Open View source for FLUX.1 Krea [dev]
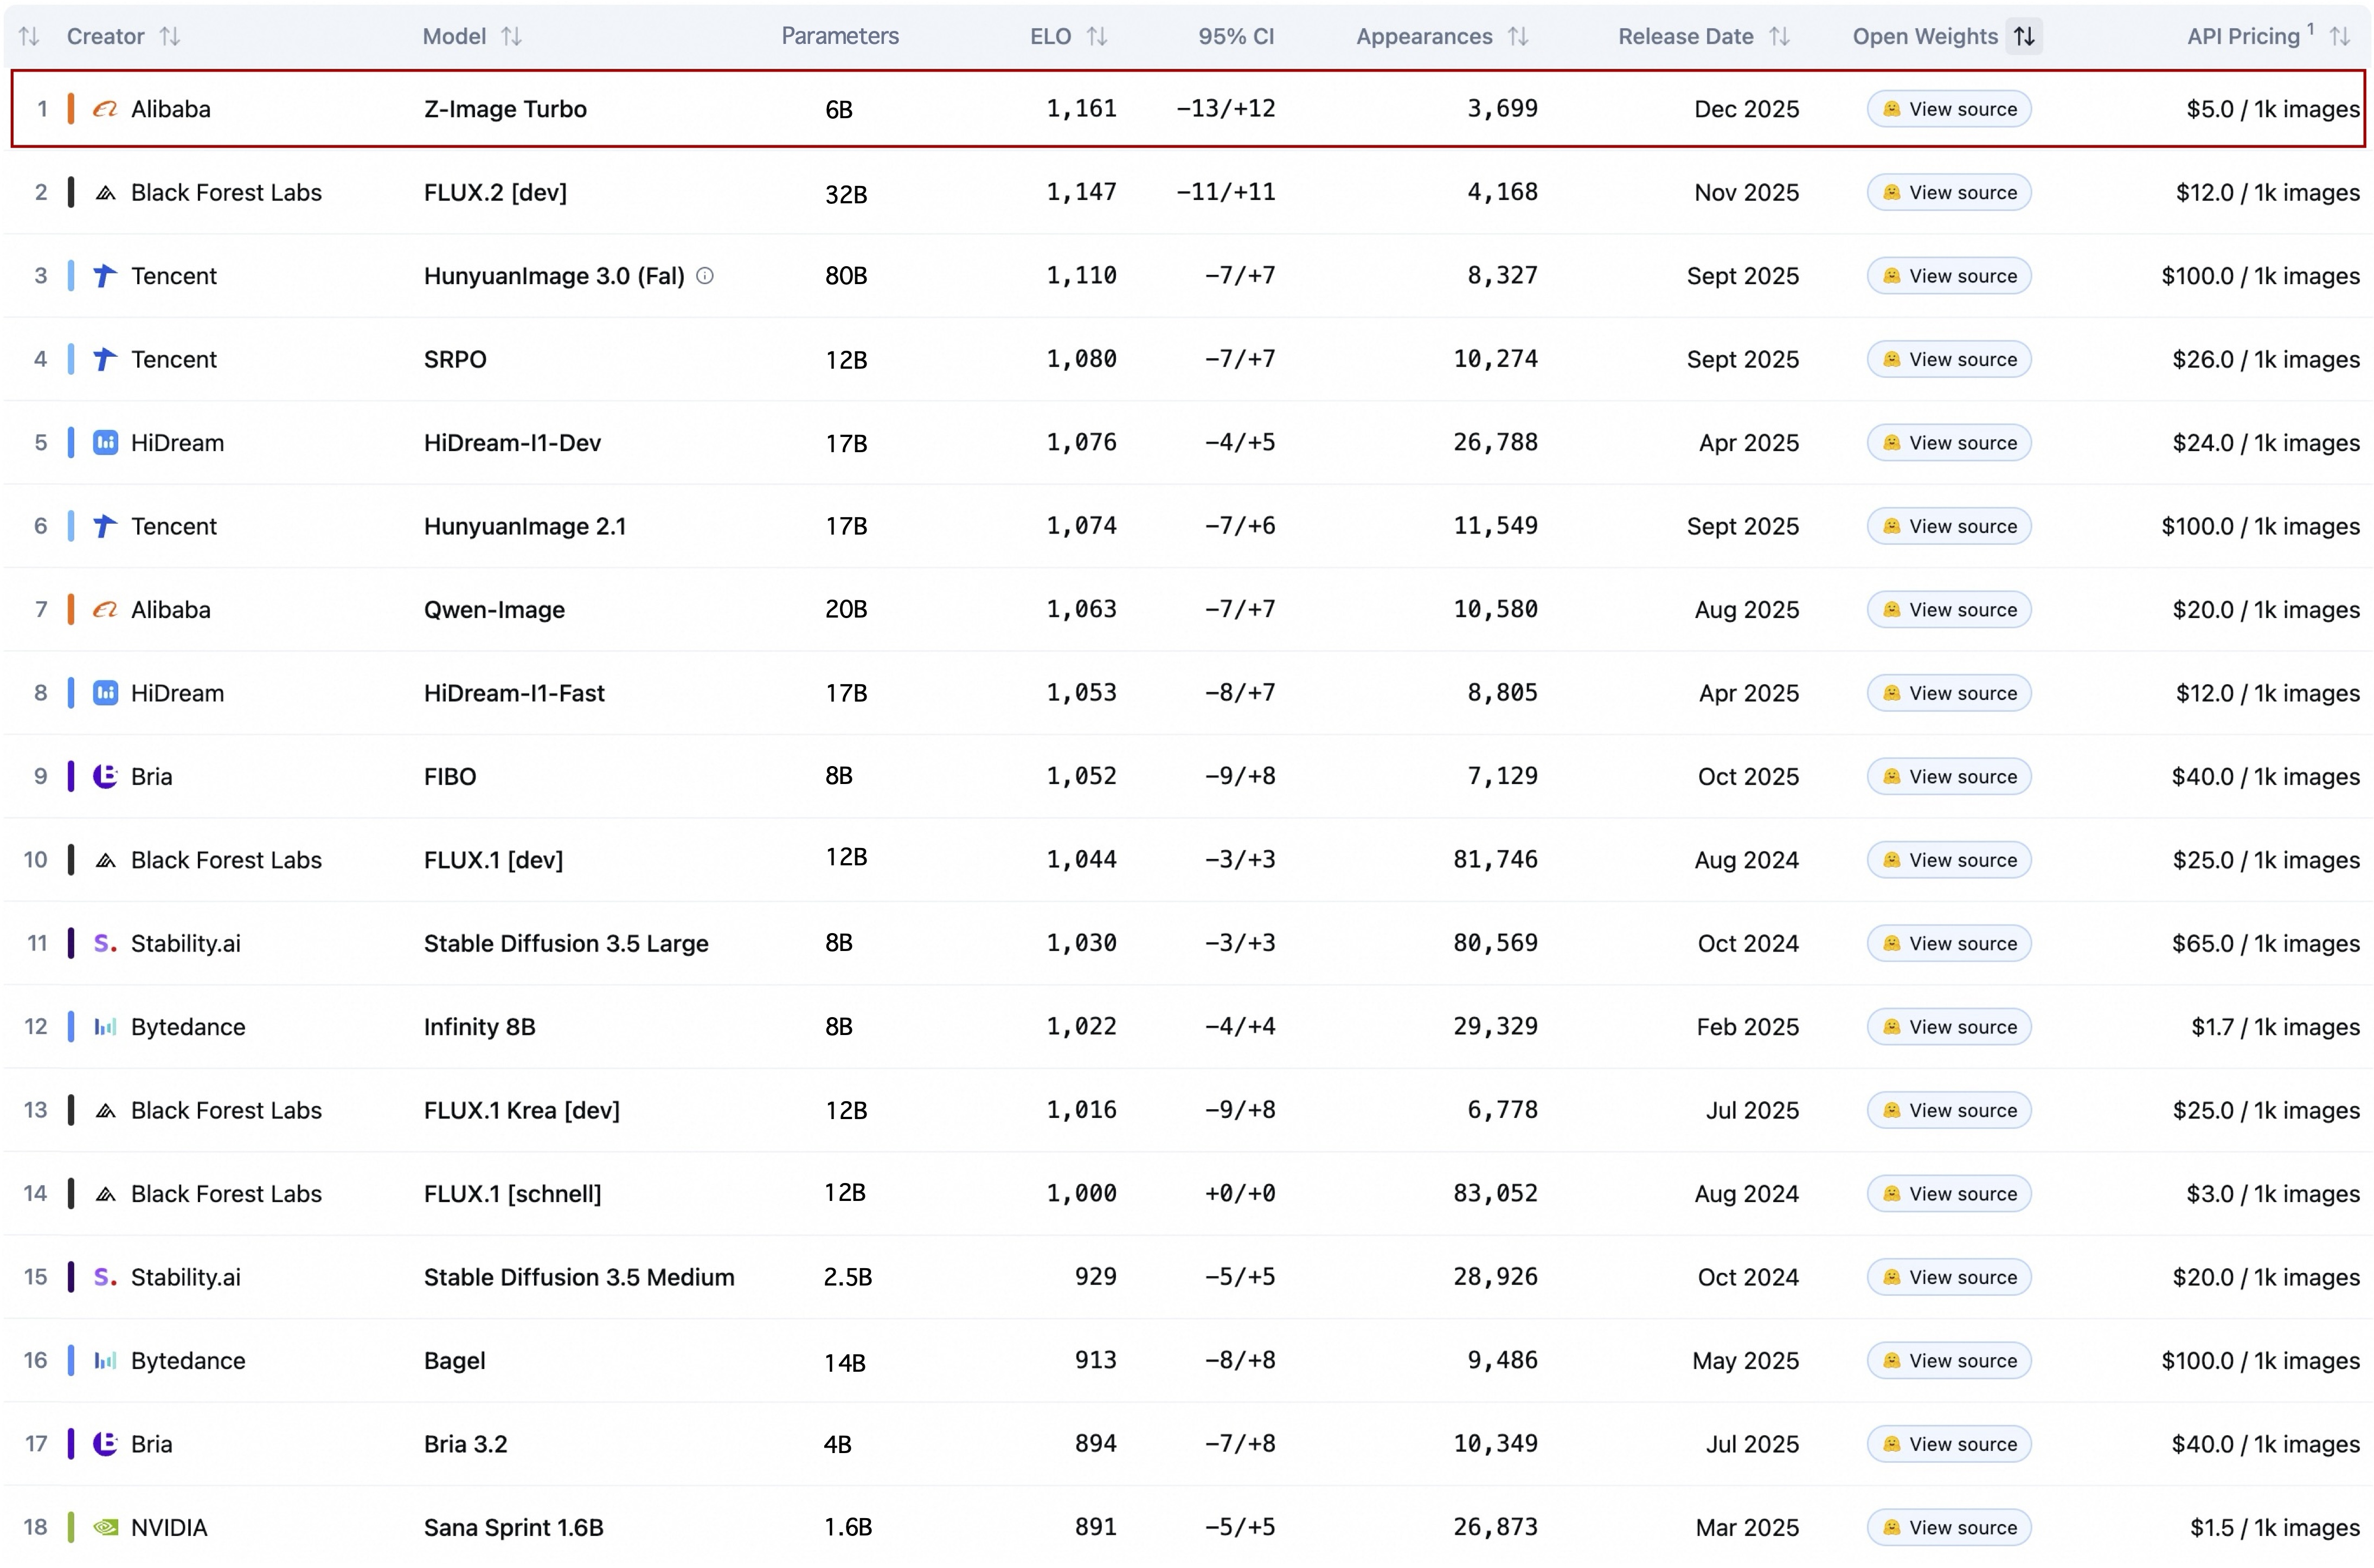Viewport: 2374px width, 1568px height. (x=1949, y=1111)
